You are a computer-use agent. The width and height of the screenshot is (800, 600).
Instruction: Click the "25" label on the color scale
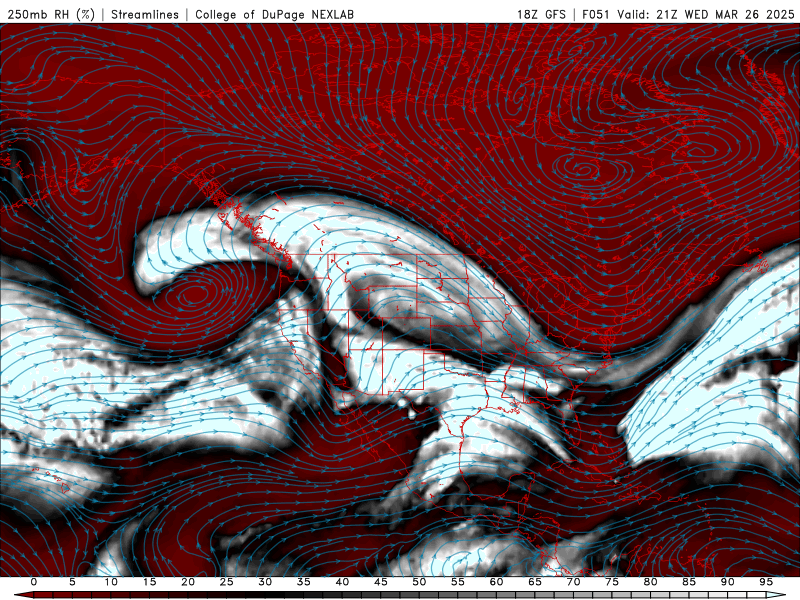[227, 582]
